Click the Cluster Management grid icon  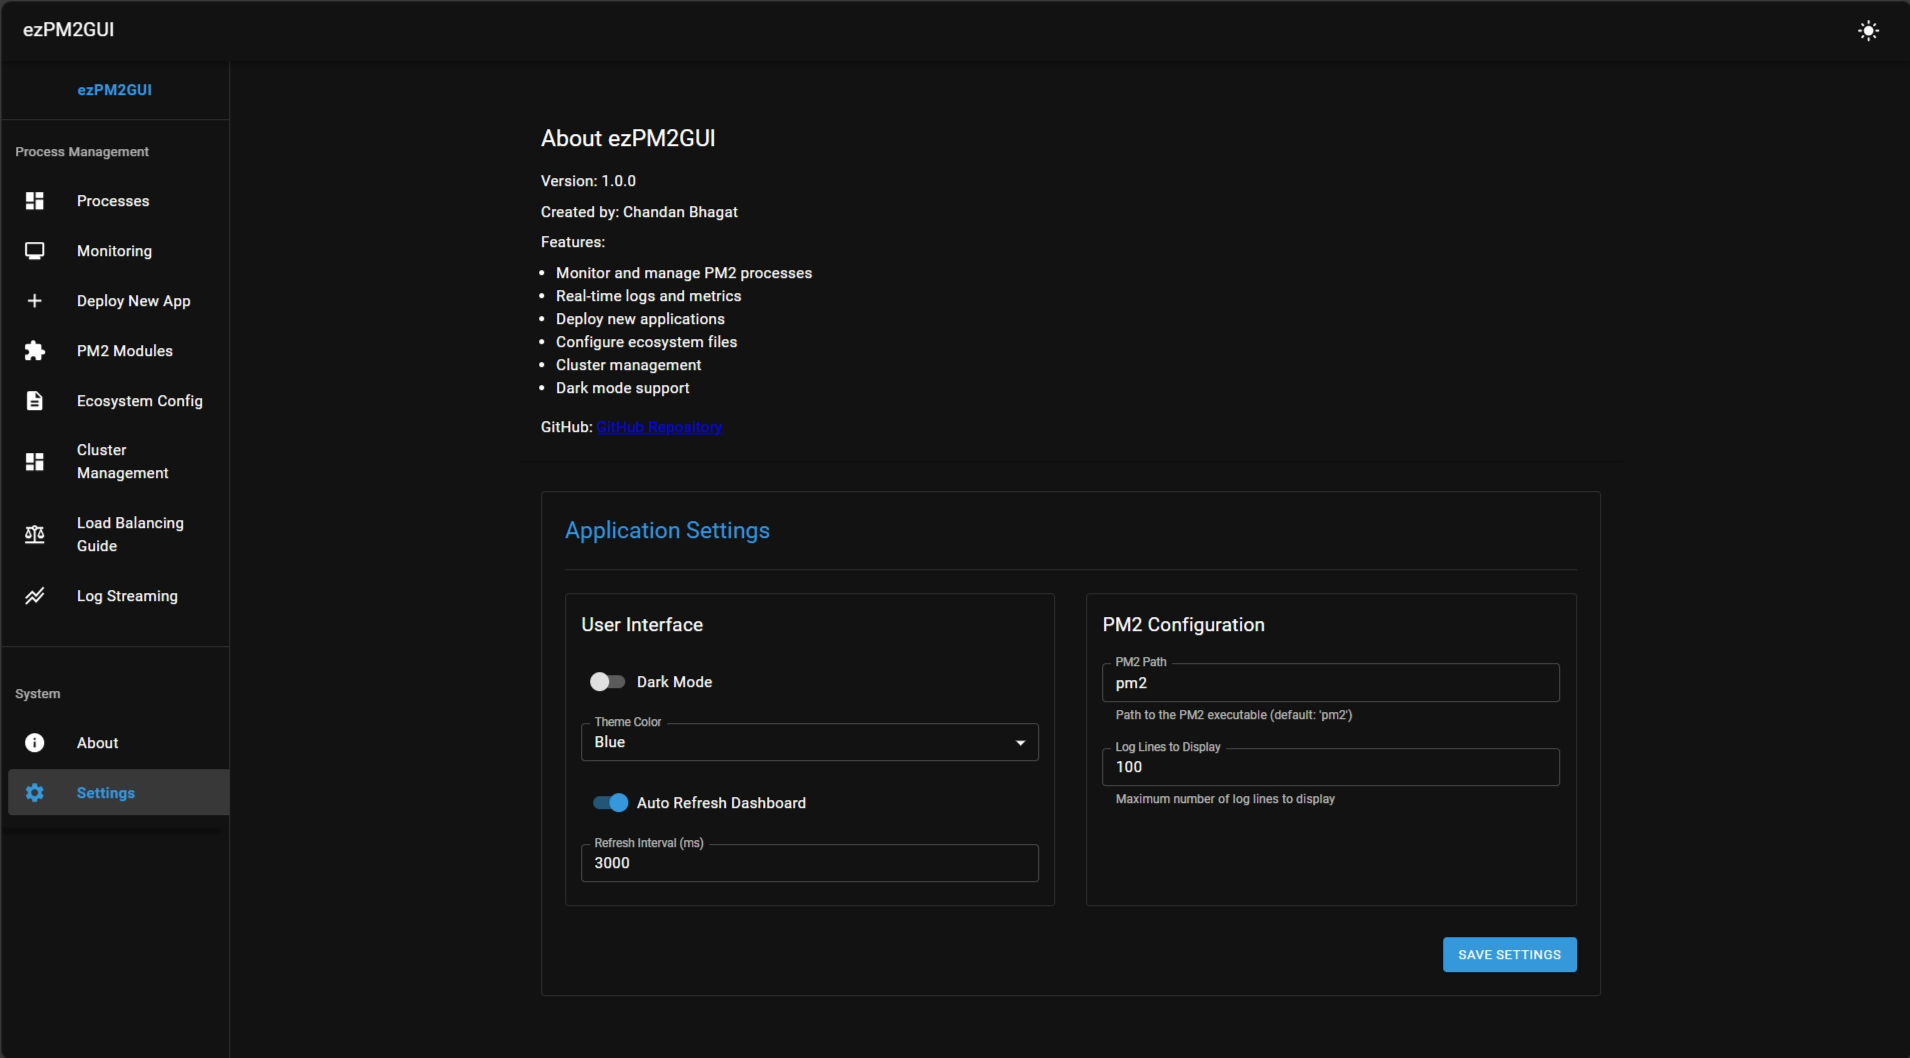click(x=35, y=462)
